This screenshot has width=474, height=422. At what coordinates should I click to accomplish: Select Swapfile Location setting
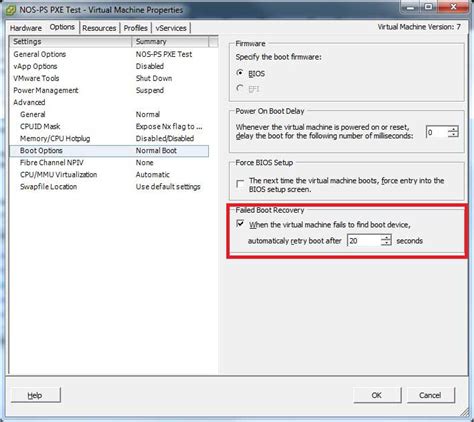click(x=109, y=187)
